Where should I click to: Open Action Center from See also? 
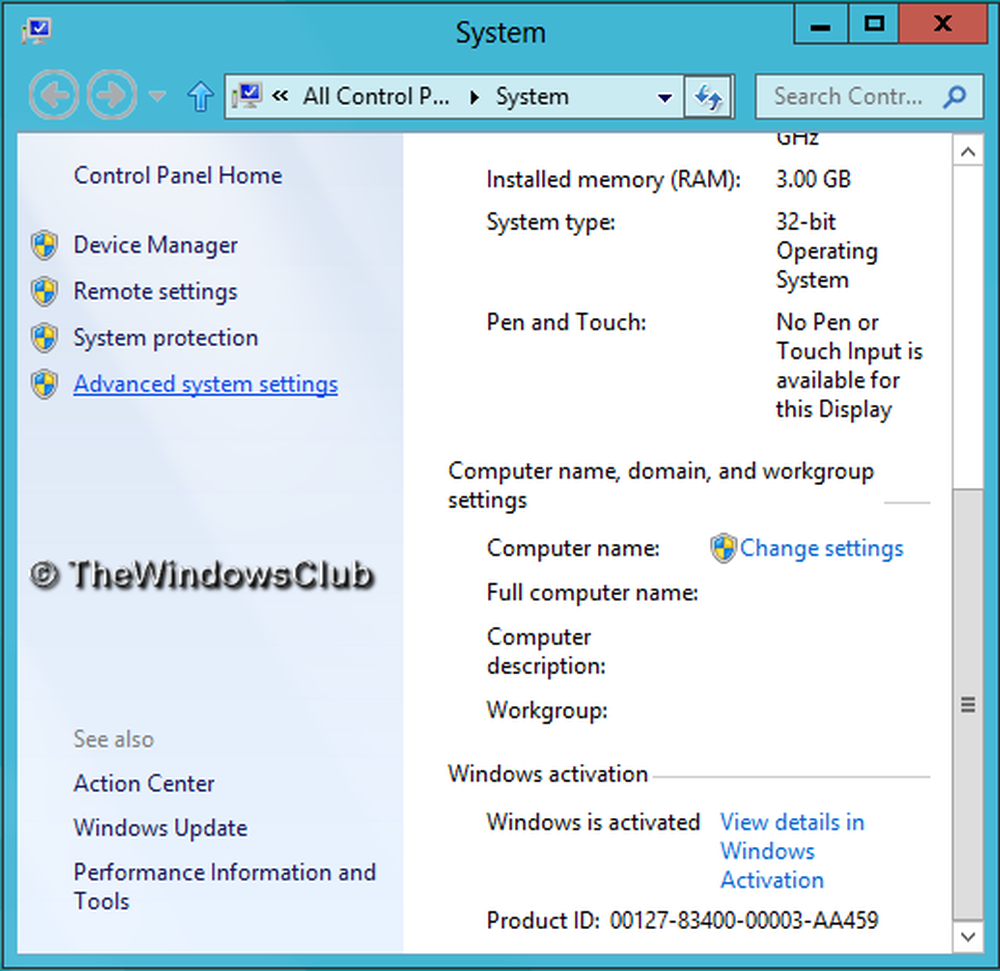pos(143,783)
